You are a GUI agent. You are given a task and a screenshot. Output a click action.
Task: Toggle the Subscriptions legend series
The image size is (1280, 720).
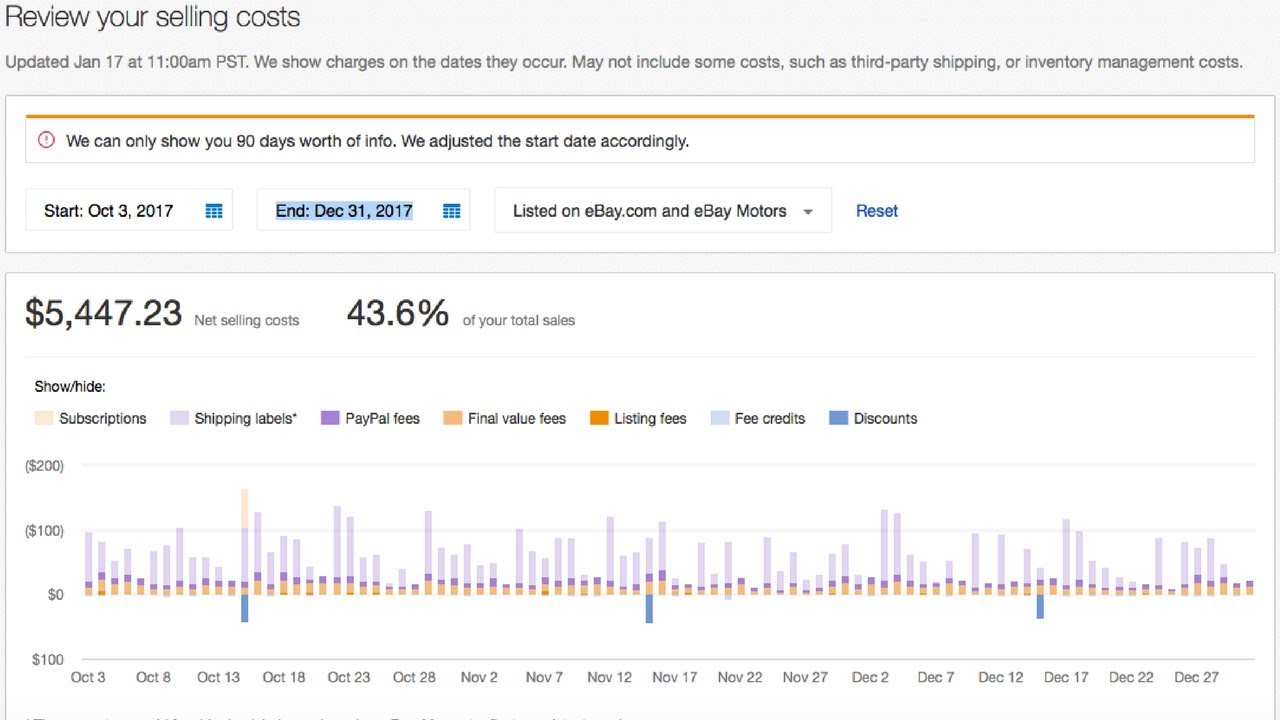(102, 419)
